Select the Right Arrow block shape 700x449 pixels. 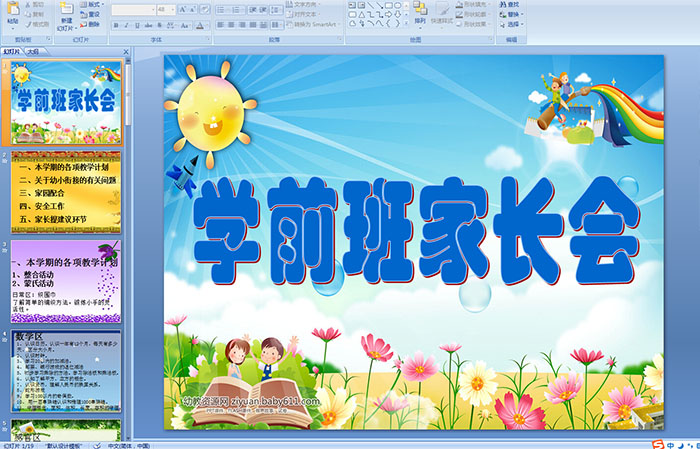[x=388, y=14]
